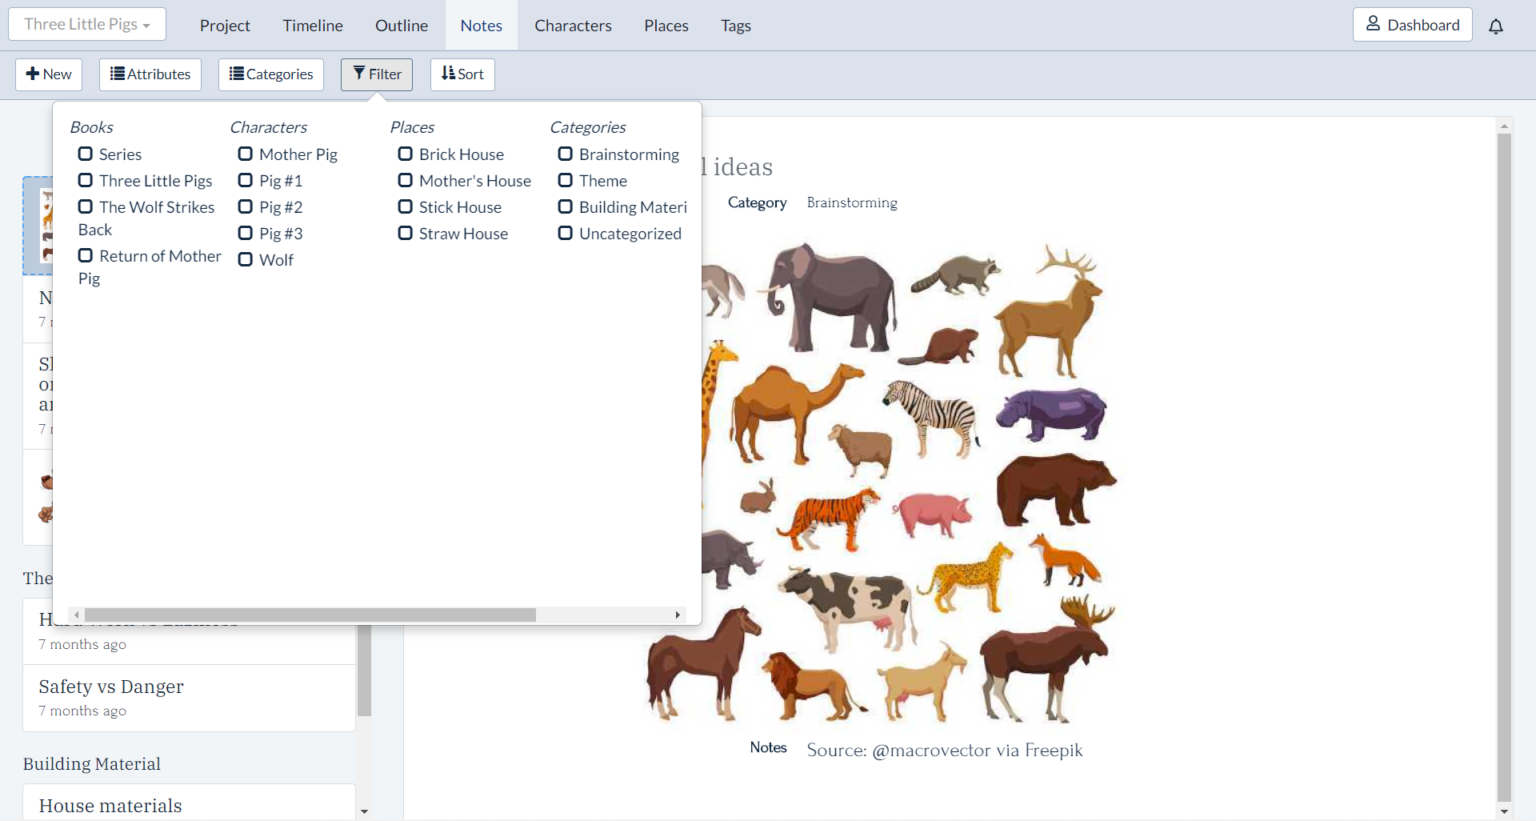1536x821 pixels.
Task: Go to the Timeline tab
Action: (312, 26)
